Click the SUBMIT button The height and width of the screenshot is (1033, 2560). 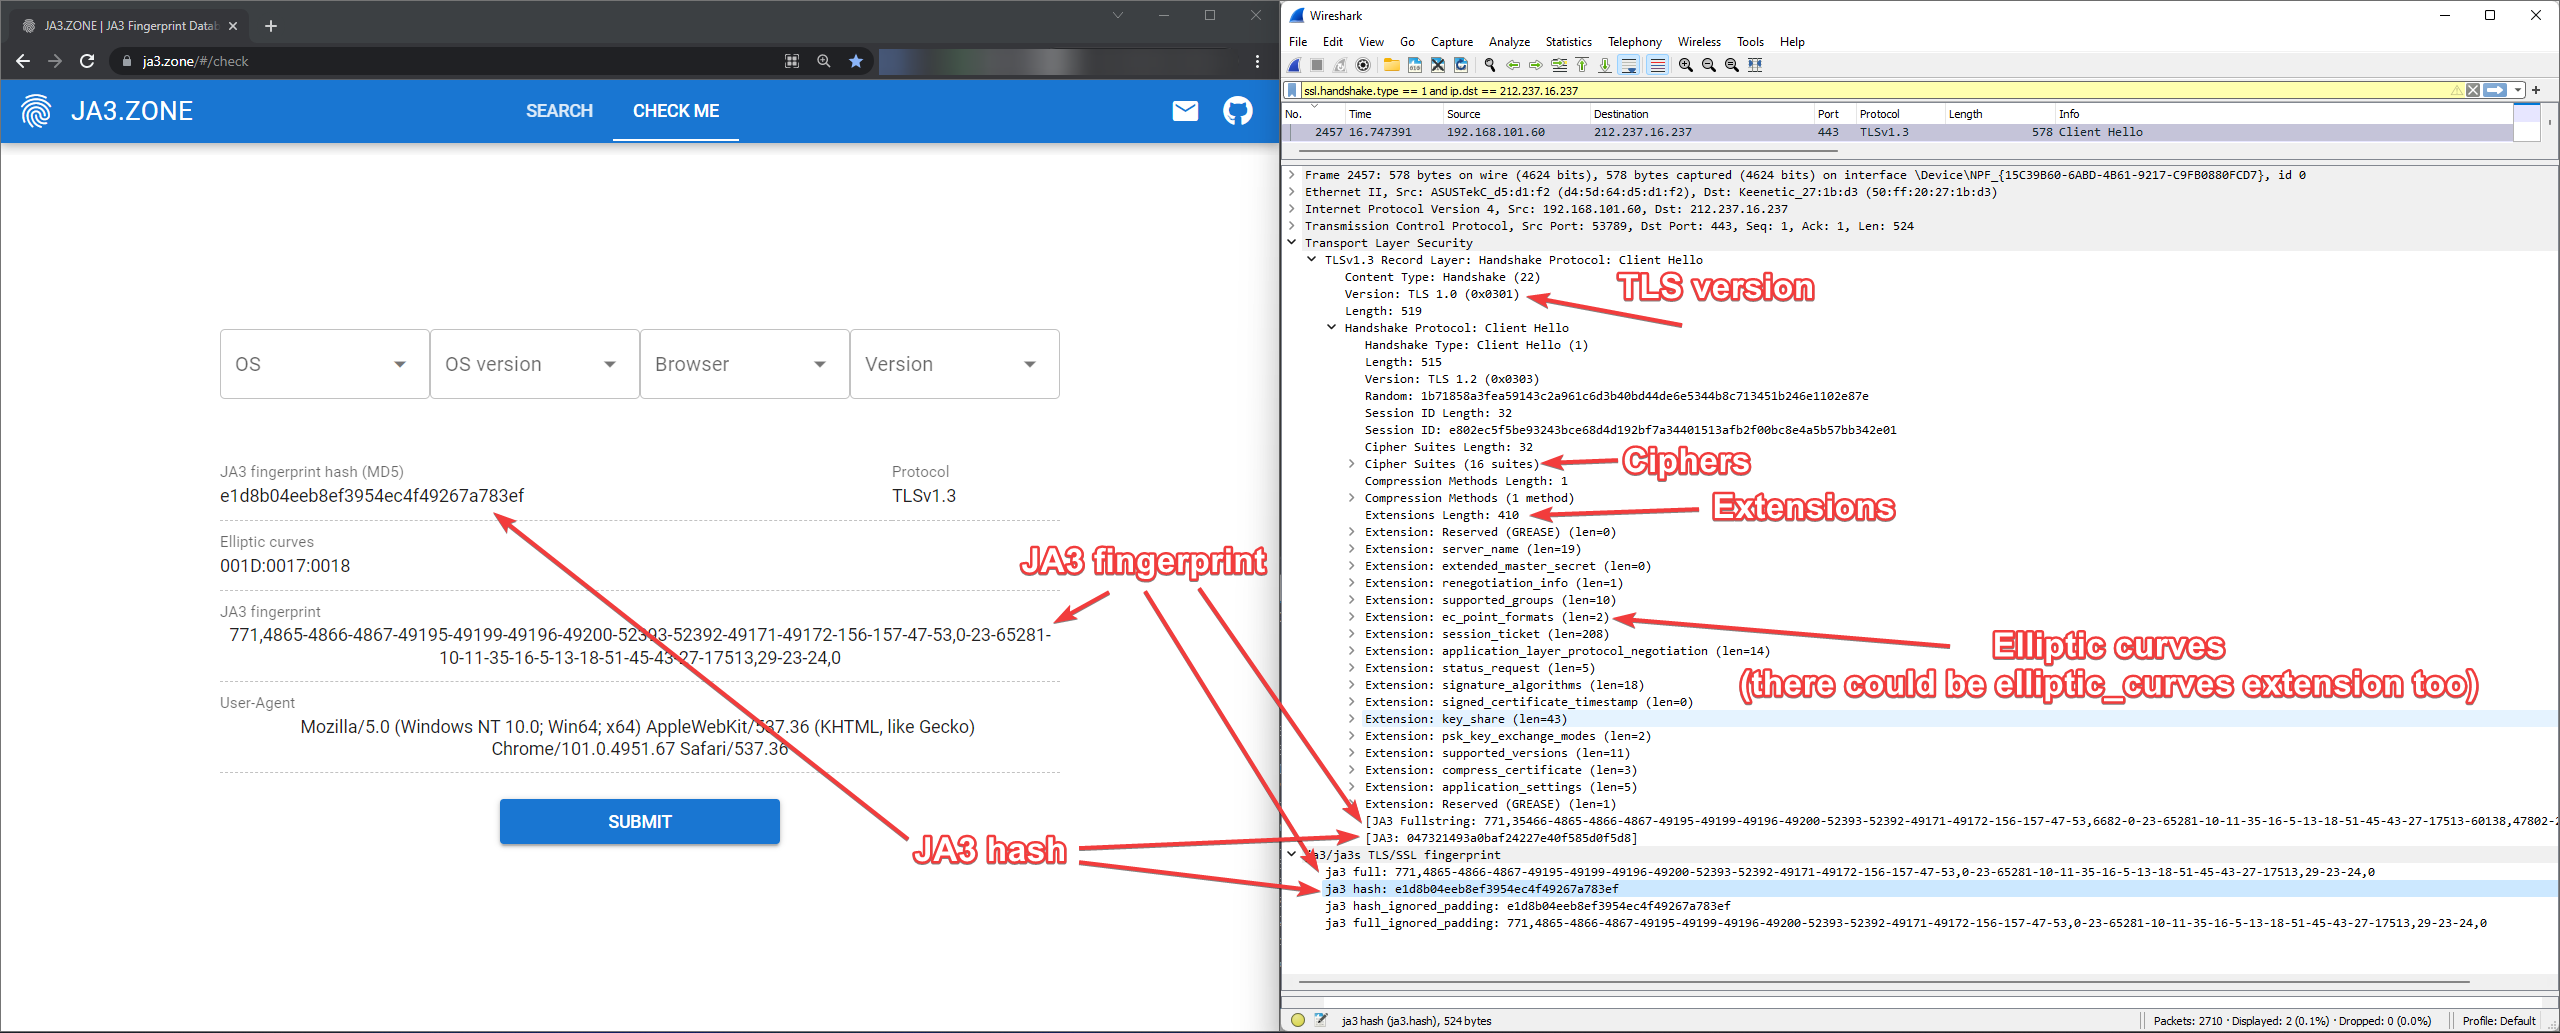coord(640,821)
